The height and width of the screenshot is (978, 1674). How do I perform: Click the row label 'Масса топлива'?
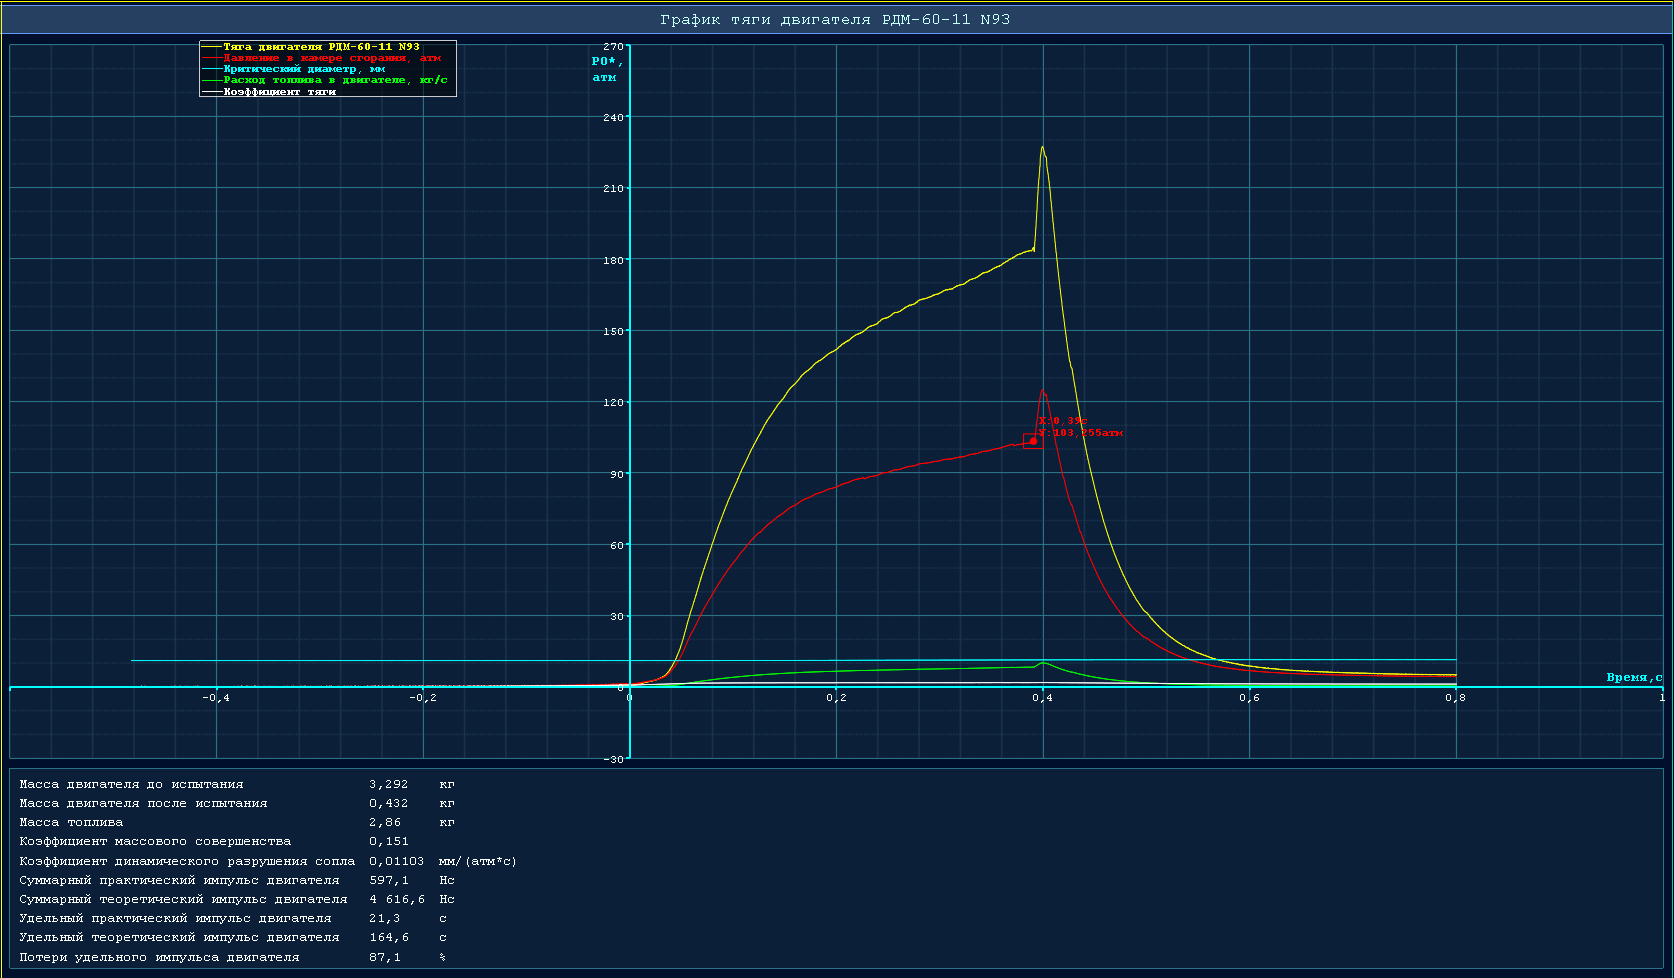[71, 822]
